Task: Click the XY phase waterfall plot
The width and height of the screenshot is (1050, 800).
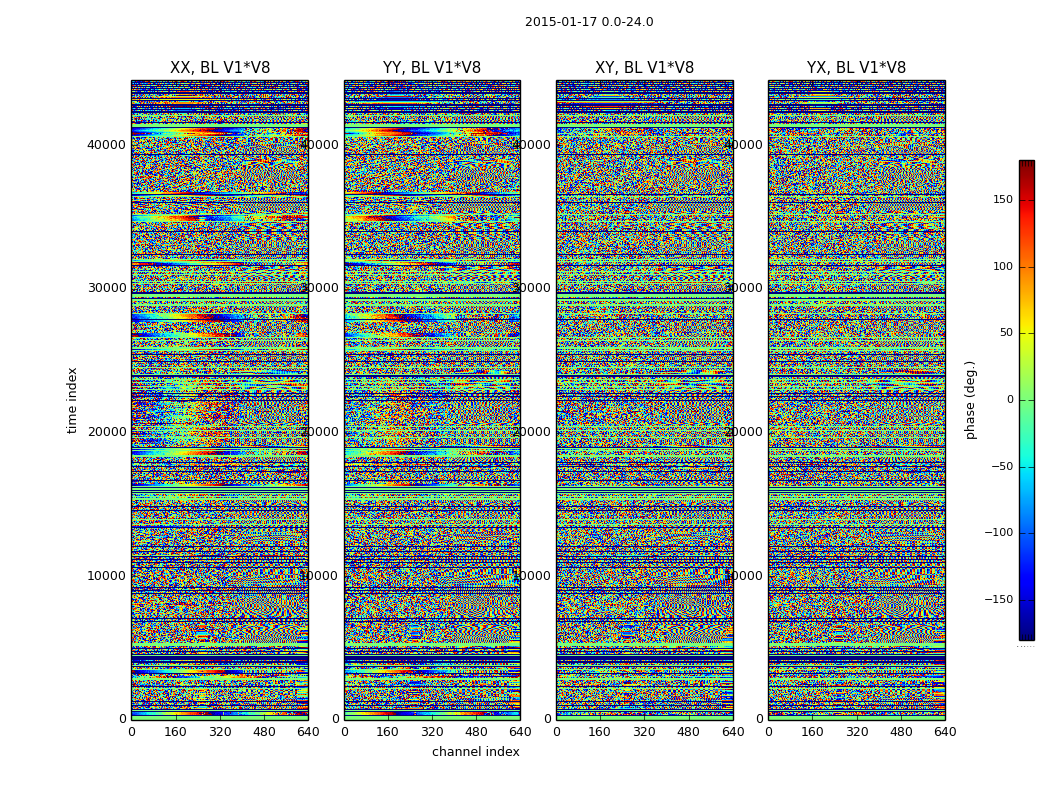Action: pos(644,400)
